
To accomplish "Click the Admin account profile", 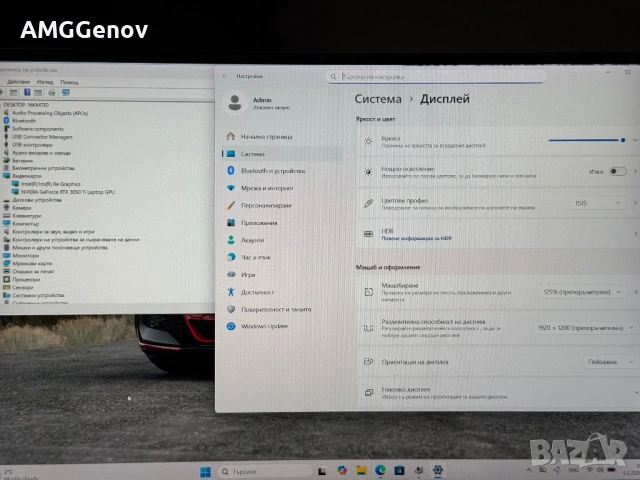I will point(258,103).
